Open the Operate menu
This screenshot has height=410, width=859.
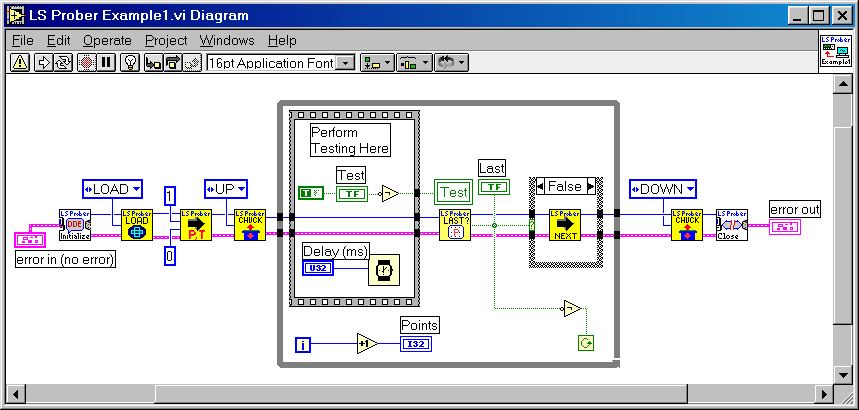pyautogui.click(x=107, y=40)
